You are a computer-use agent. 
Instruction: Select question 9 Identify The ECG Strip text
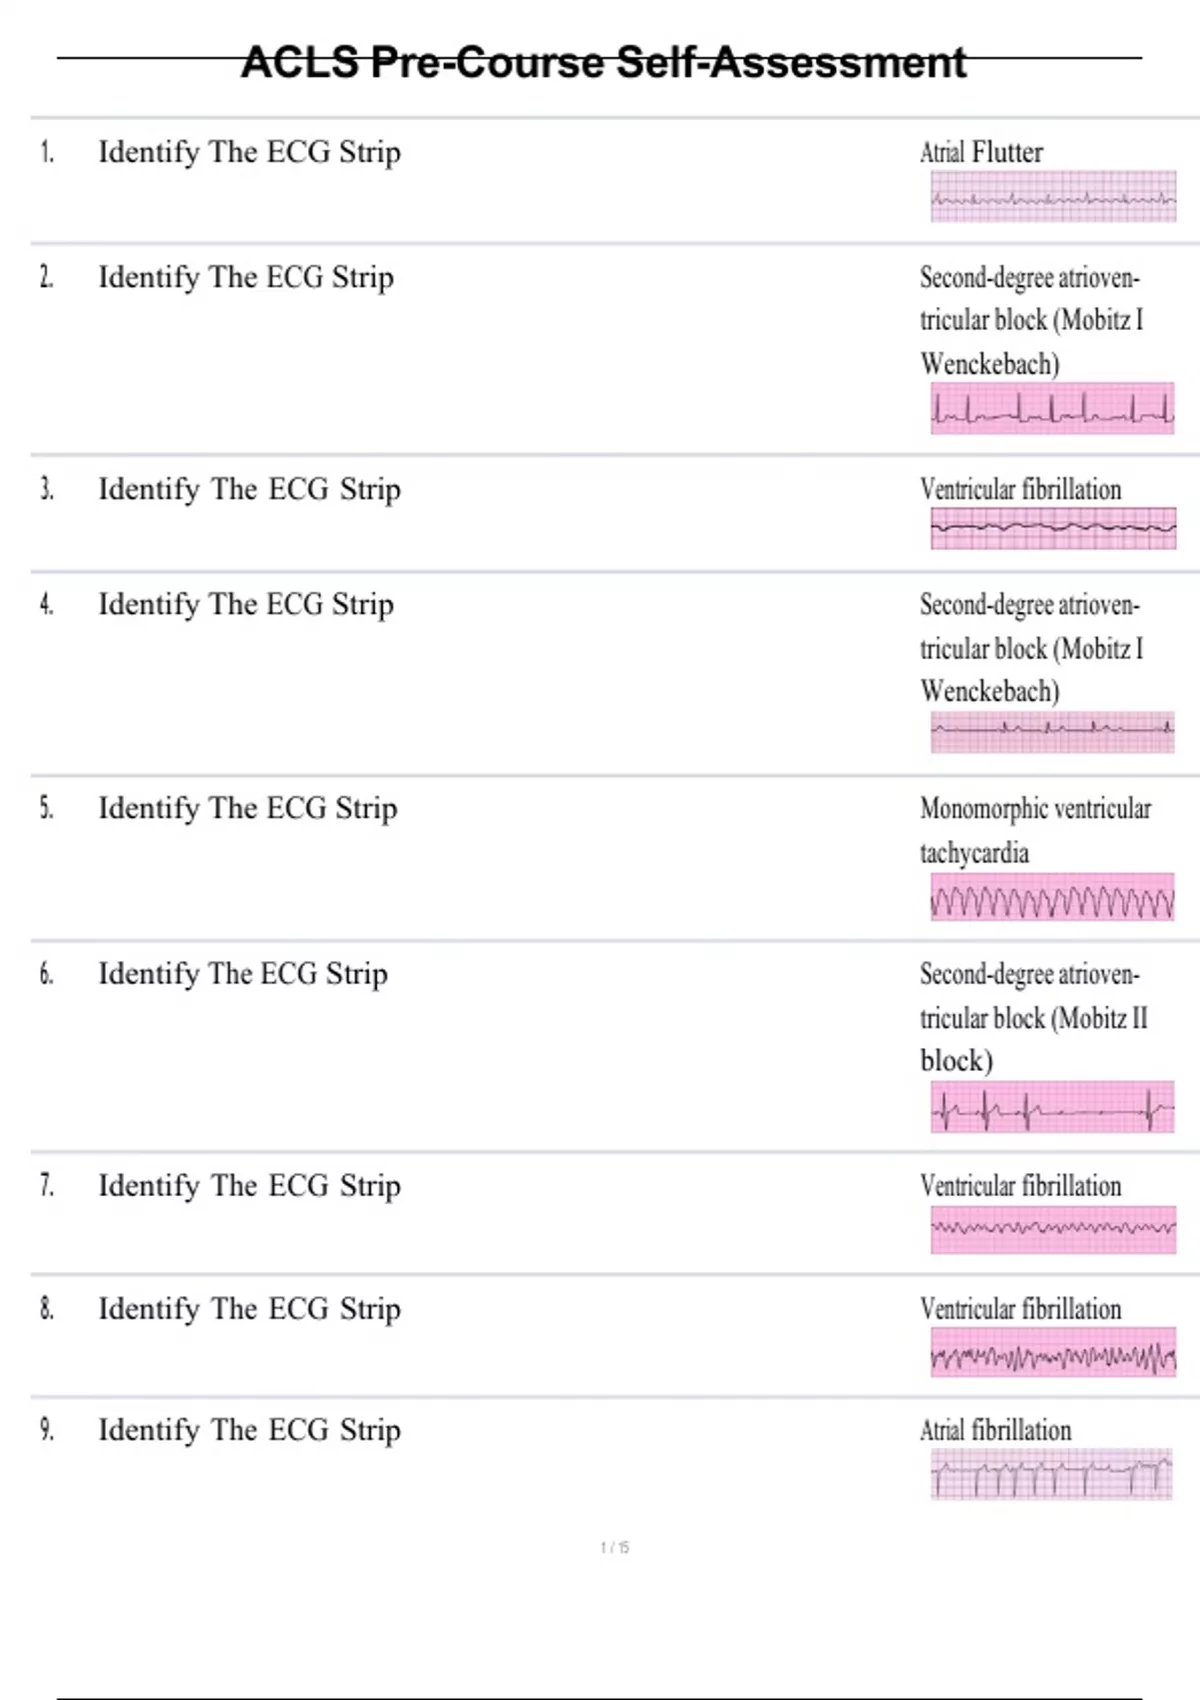[x=249, y=1430]
